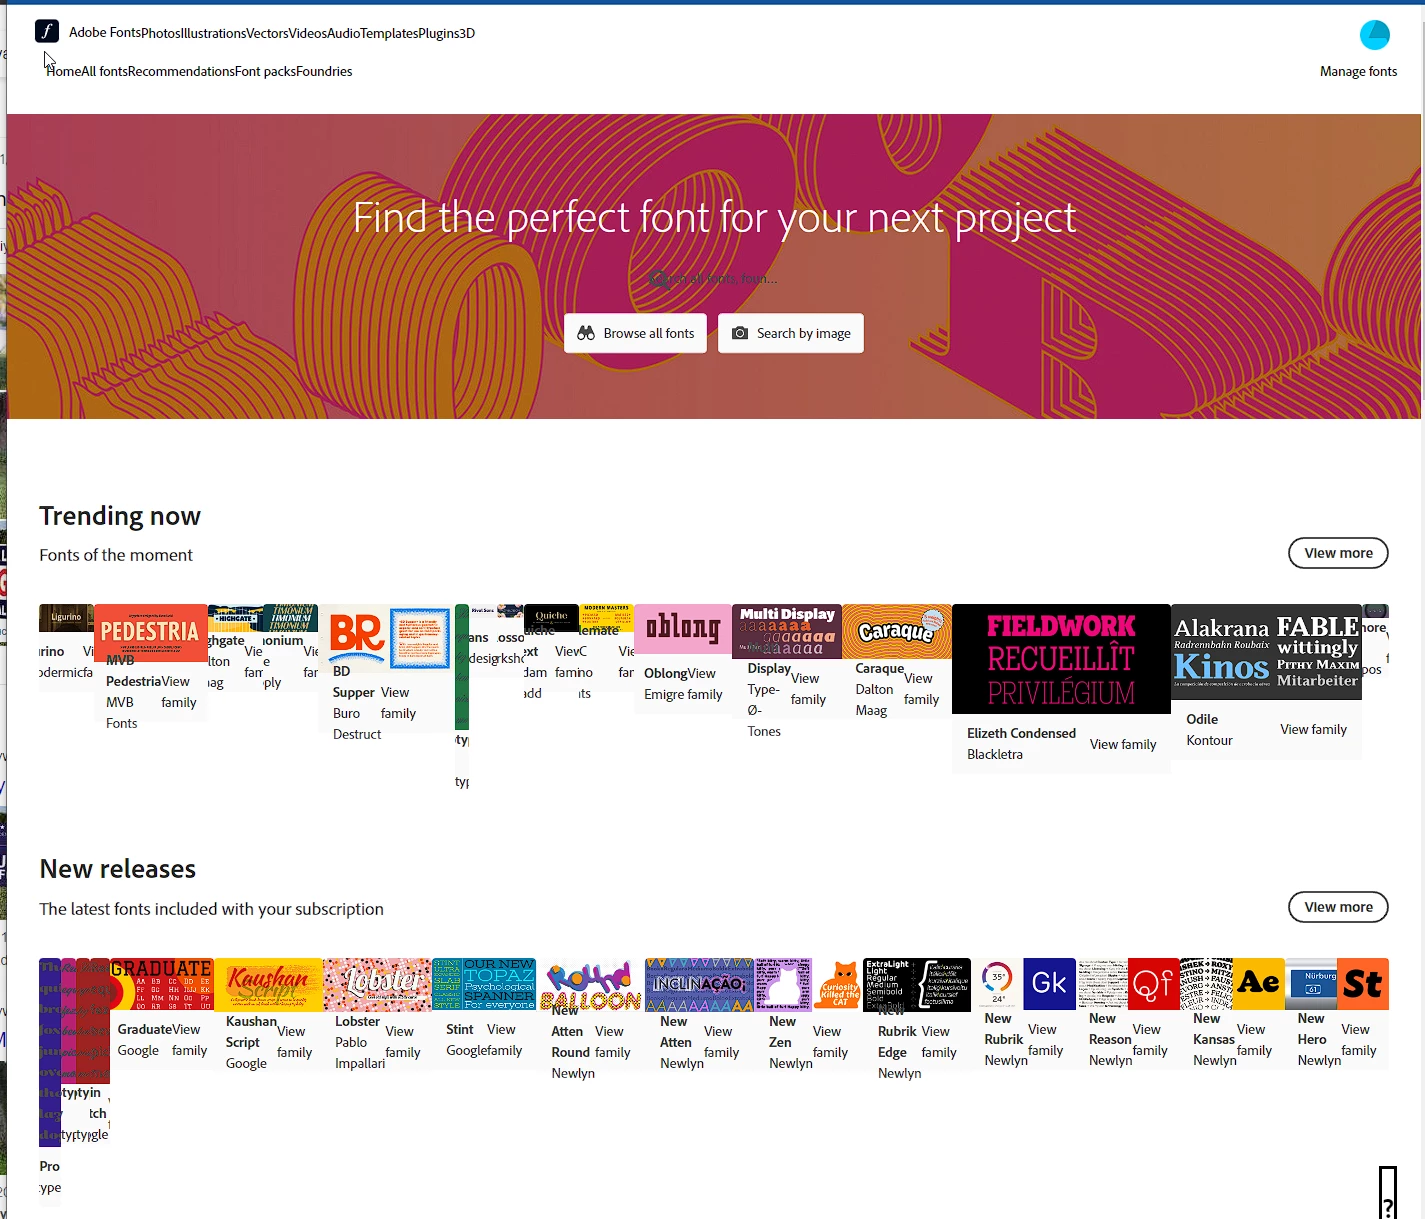The width and height of the screenshot is (1425, 1219).
Task: Click the binoculars icon in Browse all fonts
Action: pyautogui.click(x=586, y=333)
